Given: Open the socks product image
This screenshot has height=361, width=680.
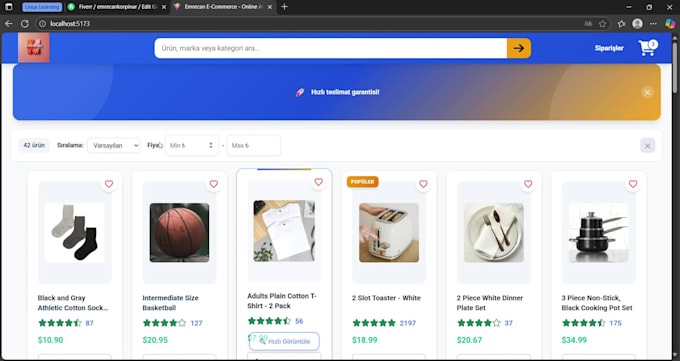Looking at the screenshot, I should pyautogui.click(x=75, y=233).
